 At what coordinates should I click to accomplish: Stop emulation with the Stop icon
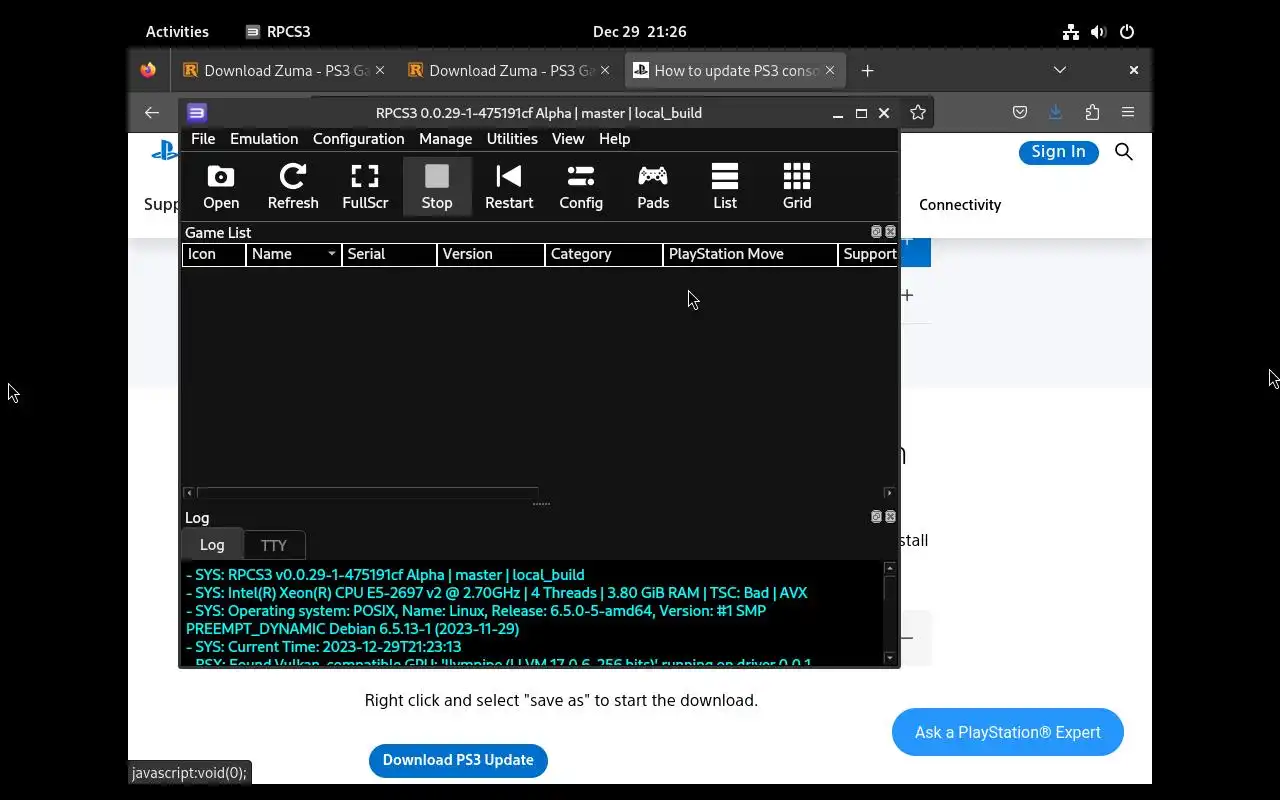point(437,187)
